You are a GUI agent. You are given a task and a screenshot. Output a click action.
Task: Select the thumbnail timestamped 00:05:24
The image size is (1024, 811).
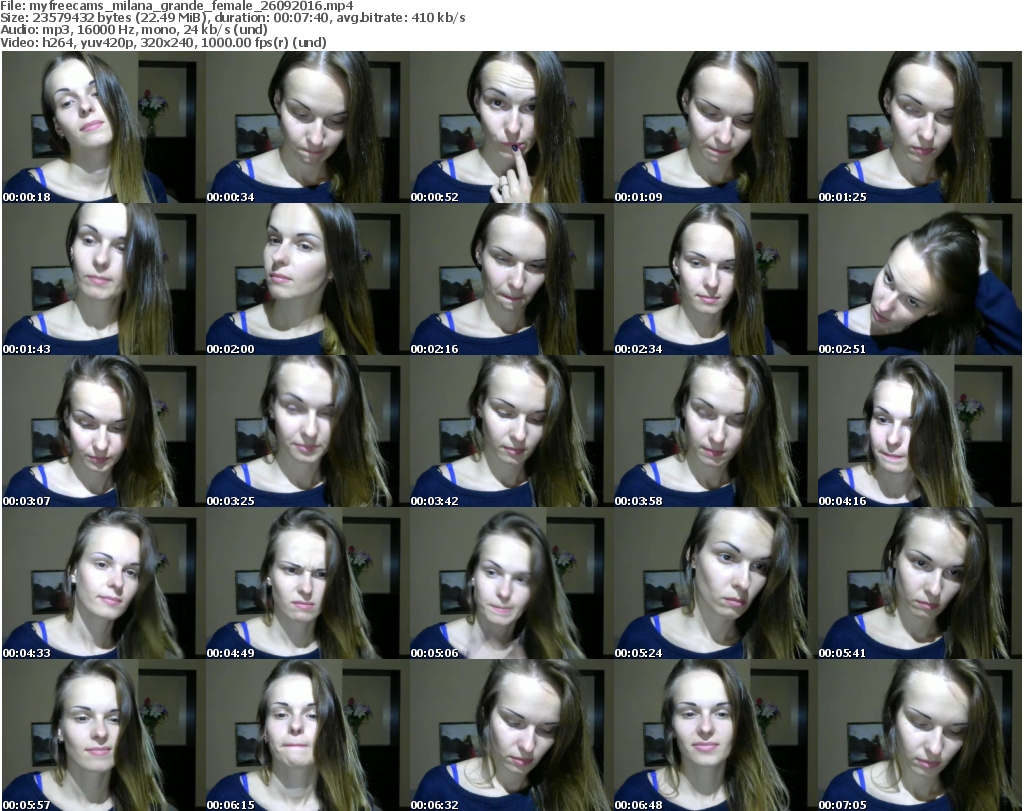pyautogui.click(x=716, y=583)
